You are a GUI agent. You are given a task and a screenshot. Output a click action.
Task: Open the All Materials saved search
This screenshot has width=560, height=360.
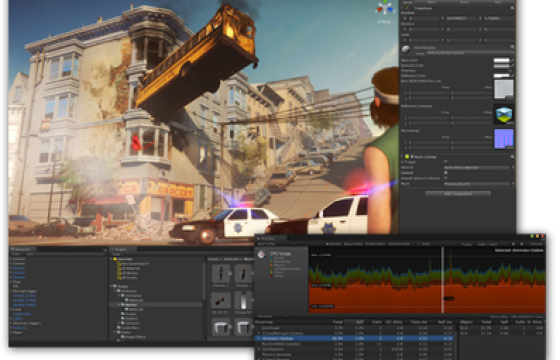129,268
